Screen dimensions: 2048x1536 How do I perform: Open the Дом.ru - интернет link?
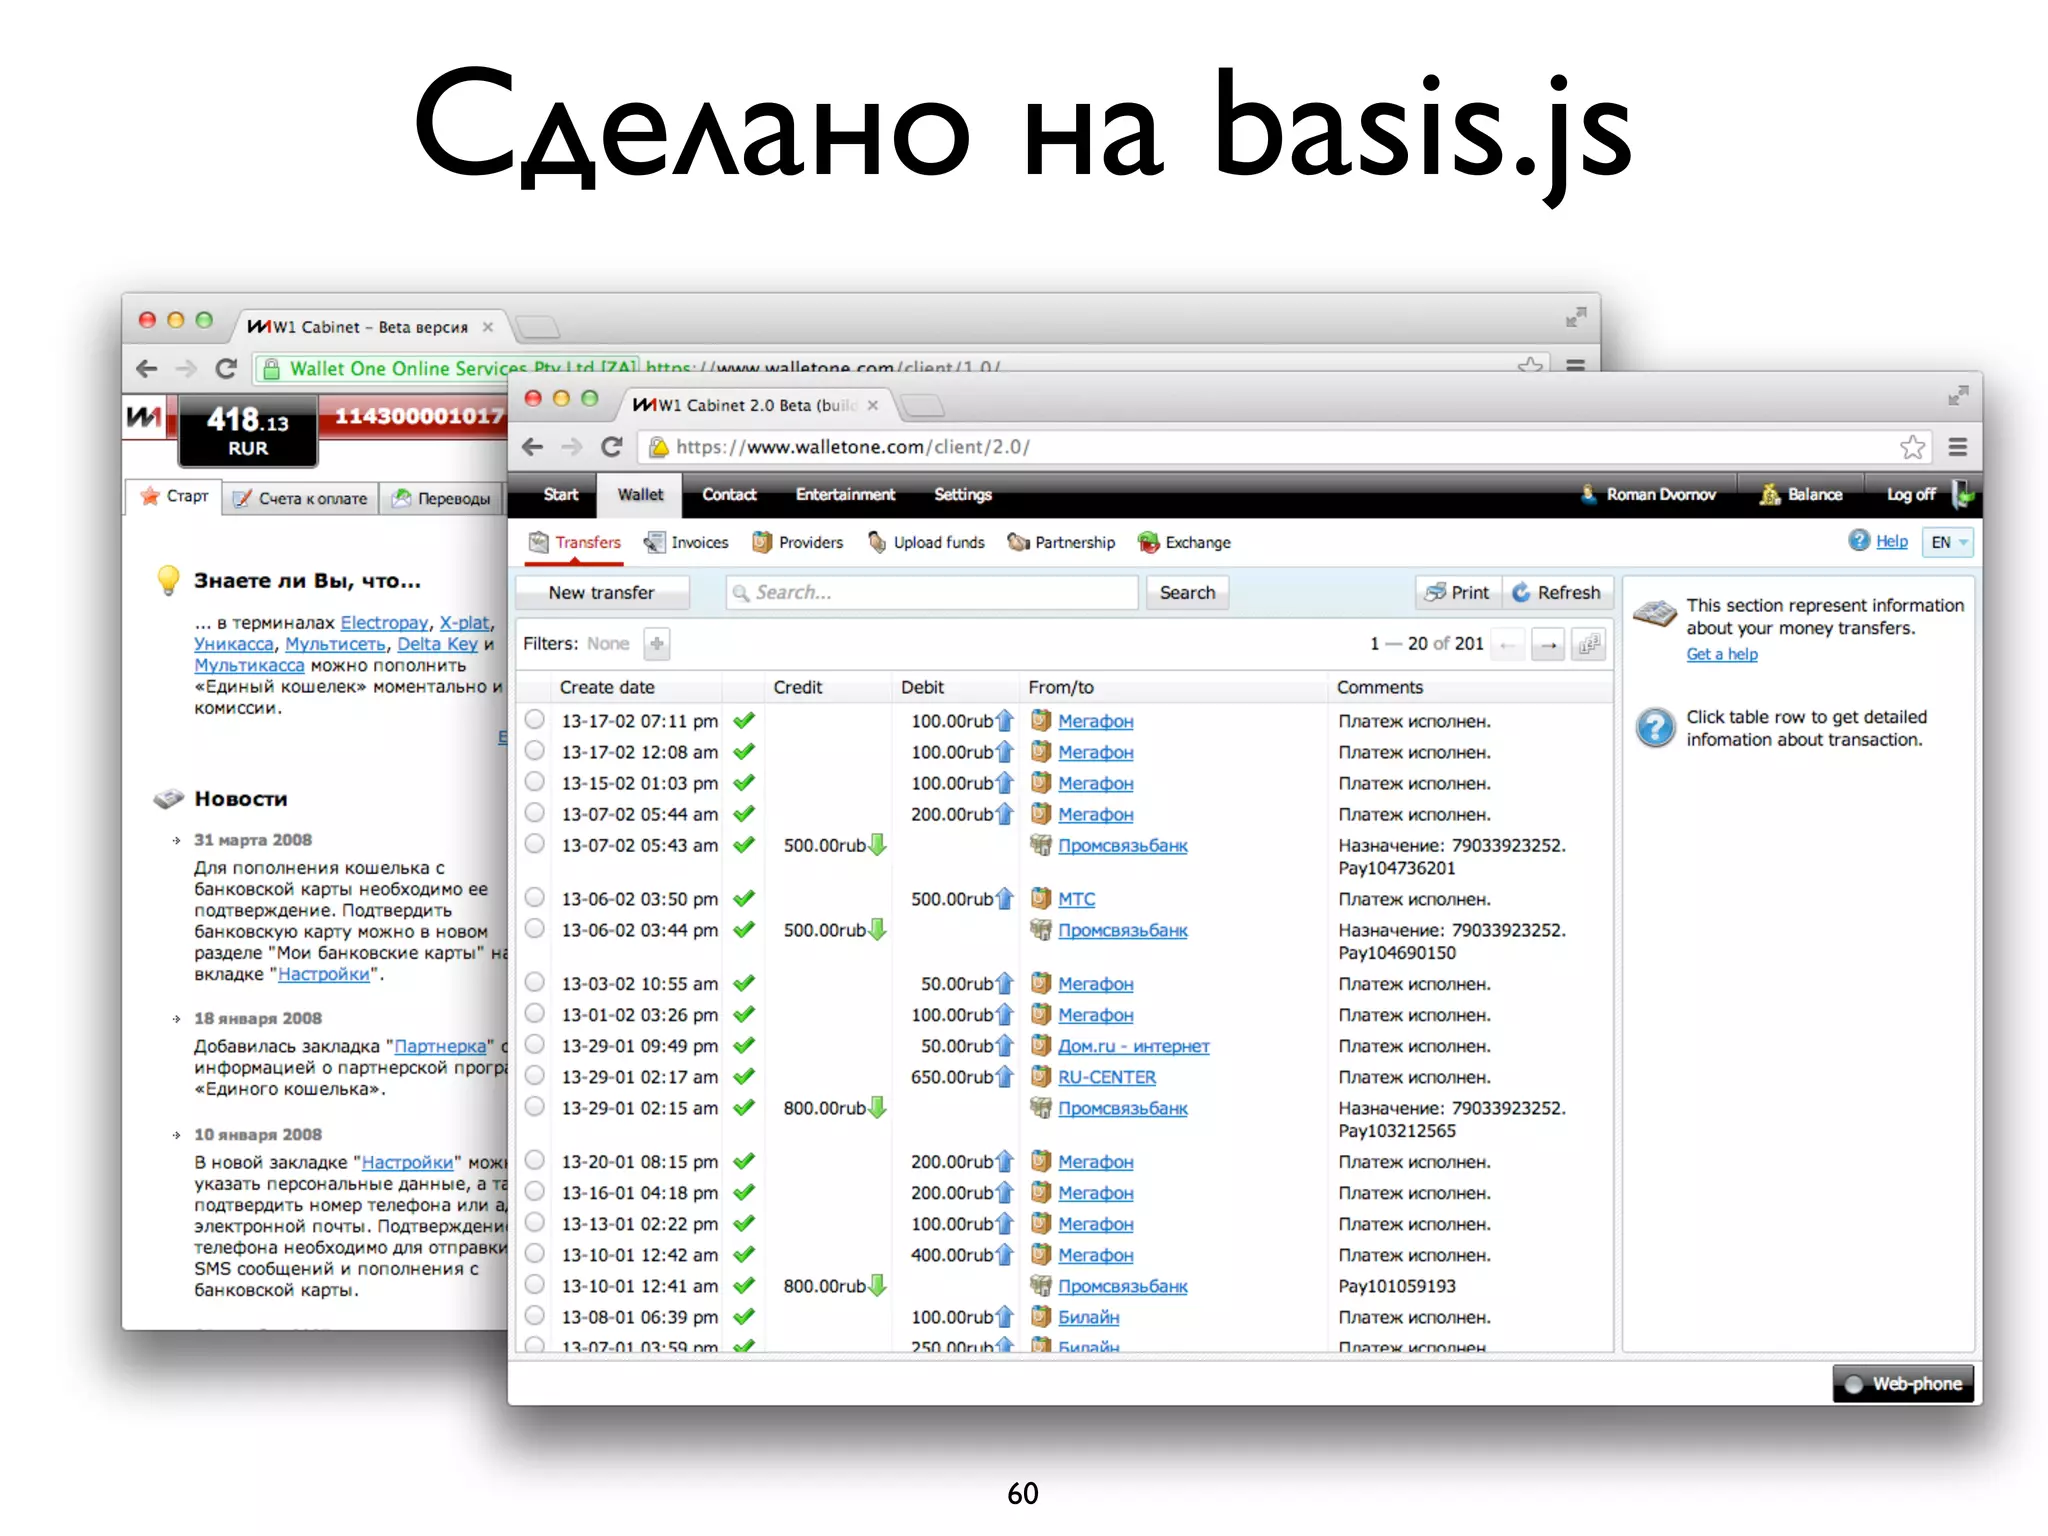[1134, 1046]
